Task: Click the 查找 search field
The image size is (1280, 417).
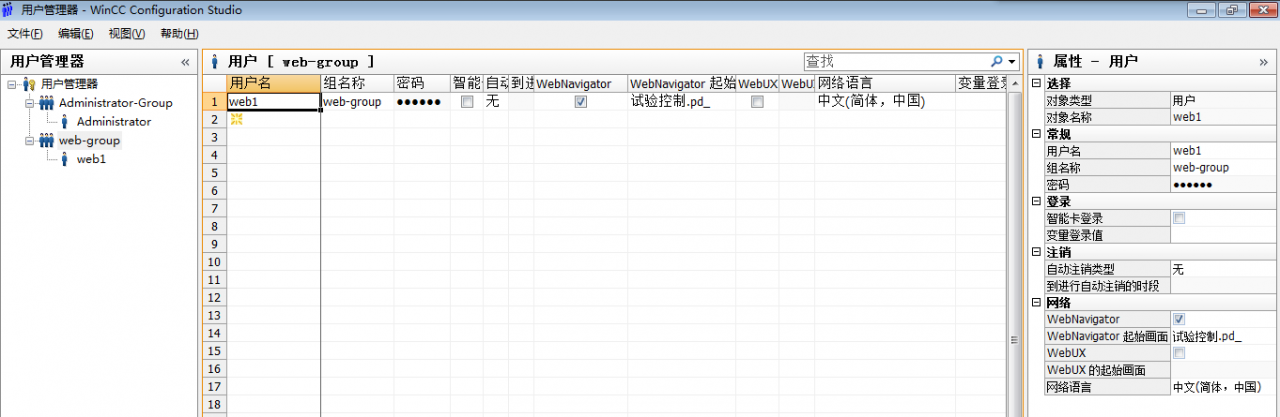Action: pos(895,61)
